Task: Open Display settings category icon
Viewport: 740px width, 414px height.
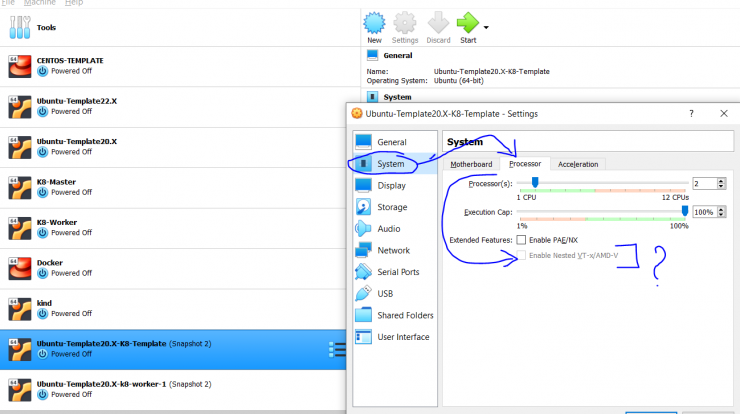Action: click(x=363, y=185)
